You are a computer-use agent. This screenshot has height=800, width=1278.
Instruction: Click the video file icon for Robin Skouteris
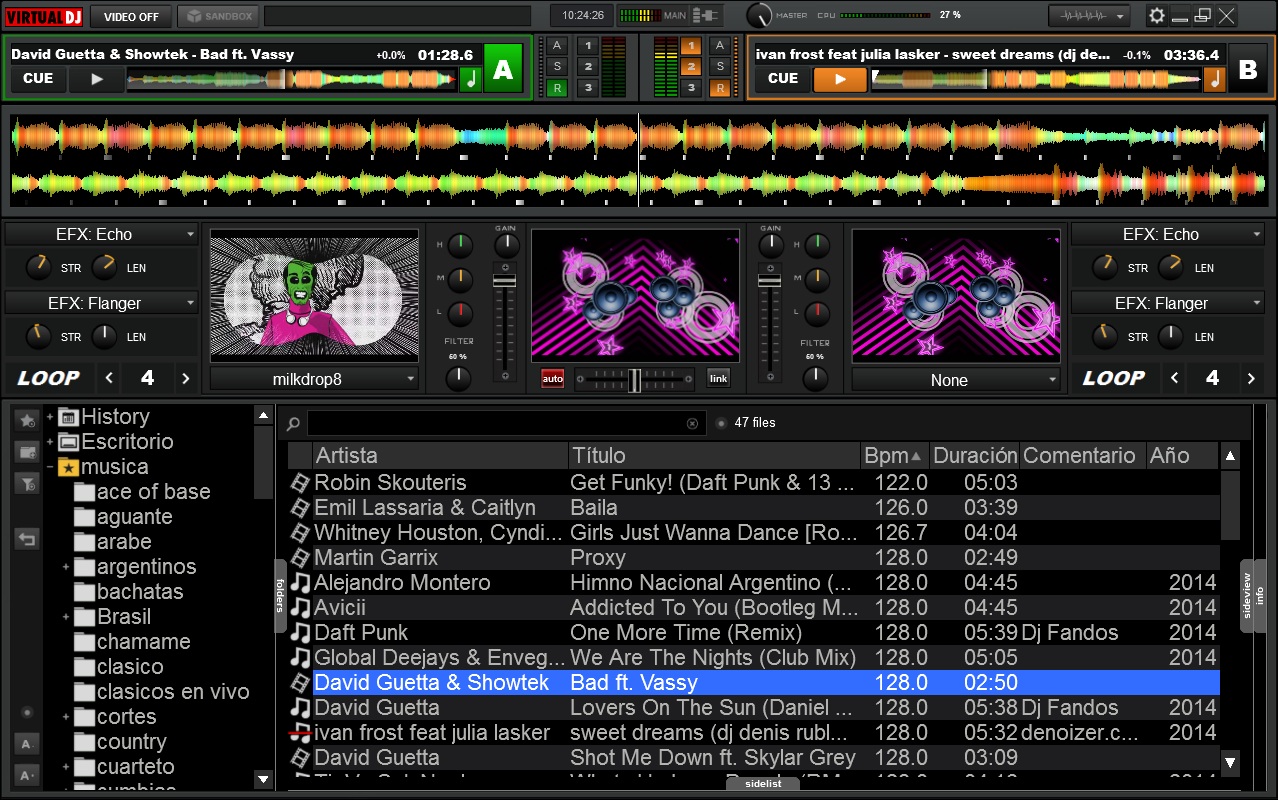pos(300,483)
